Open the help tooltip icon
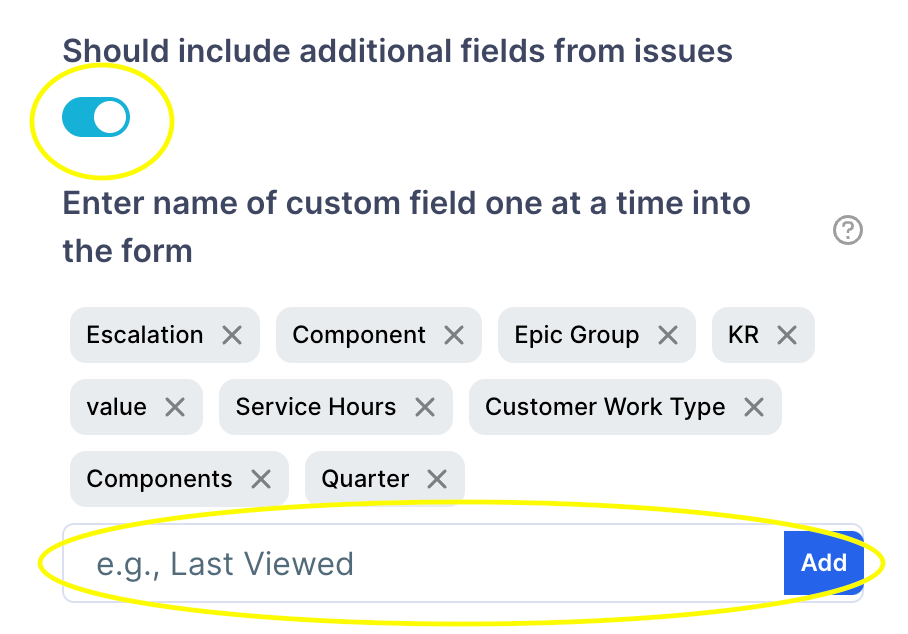Viewport: 908px width, 634px height. 847,230
